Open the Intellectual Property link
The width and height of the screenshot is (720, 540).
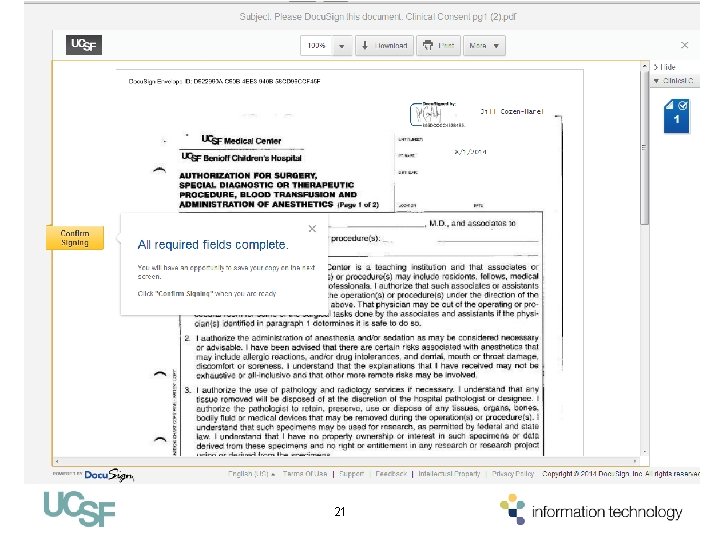[x=449, y=473]
